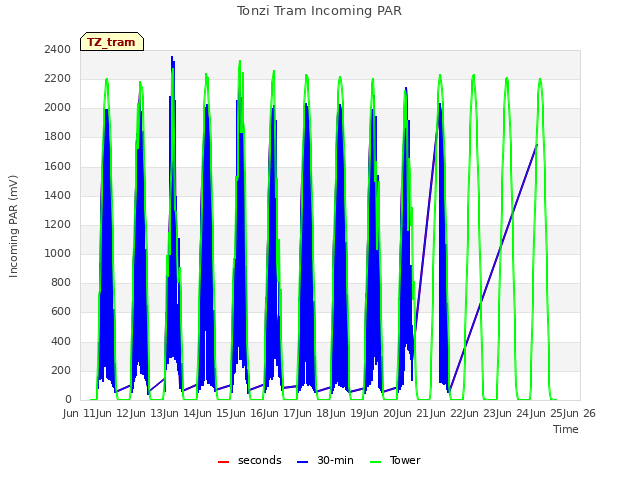The height and width of the screenshot is (480, 640).
Task: Click the 1600 y-axis tick value
Action: pyautogui.click(x=58, y=167)
